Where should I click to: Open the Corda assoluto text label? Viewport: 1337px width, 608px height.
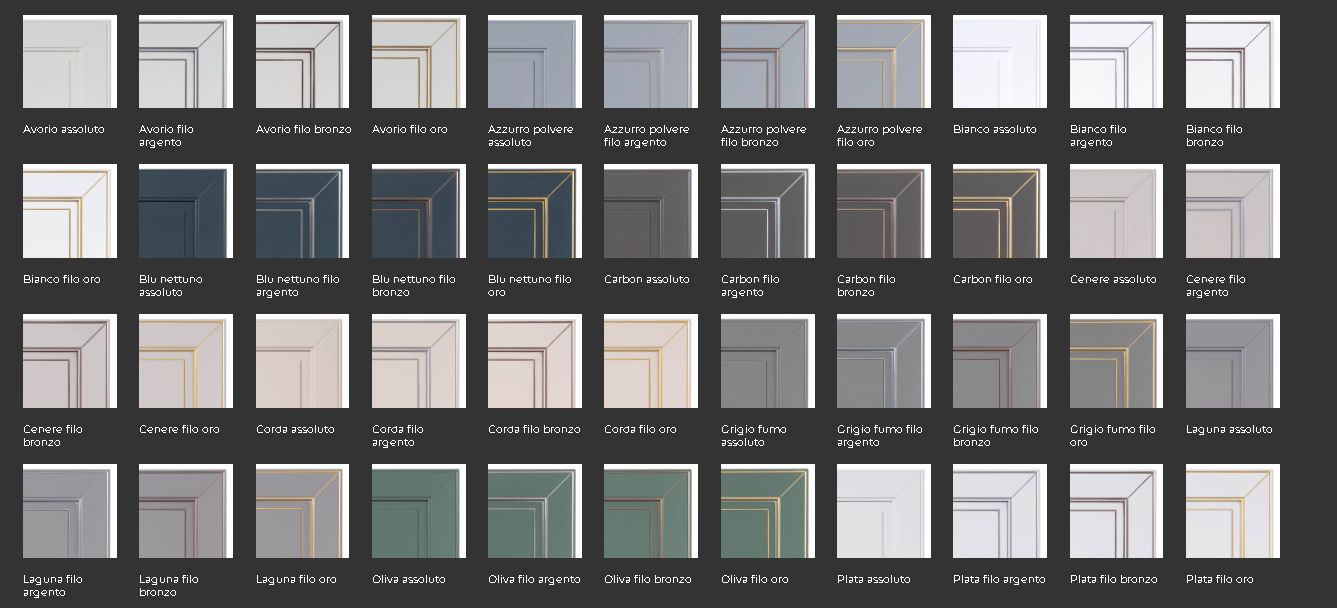295,429
